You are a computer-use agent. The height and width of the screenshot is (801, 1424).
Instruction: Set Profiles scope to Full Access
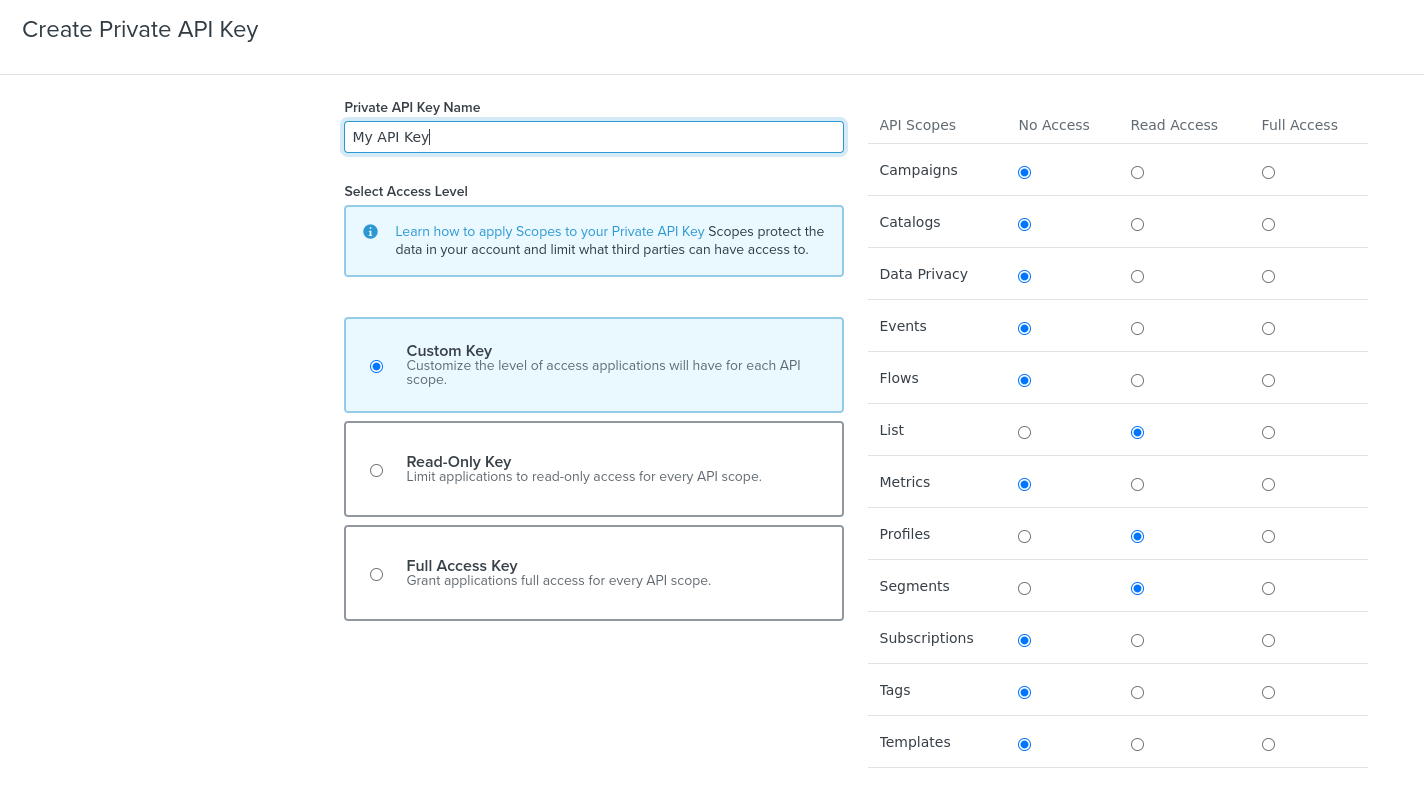1268,536
